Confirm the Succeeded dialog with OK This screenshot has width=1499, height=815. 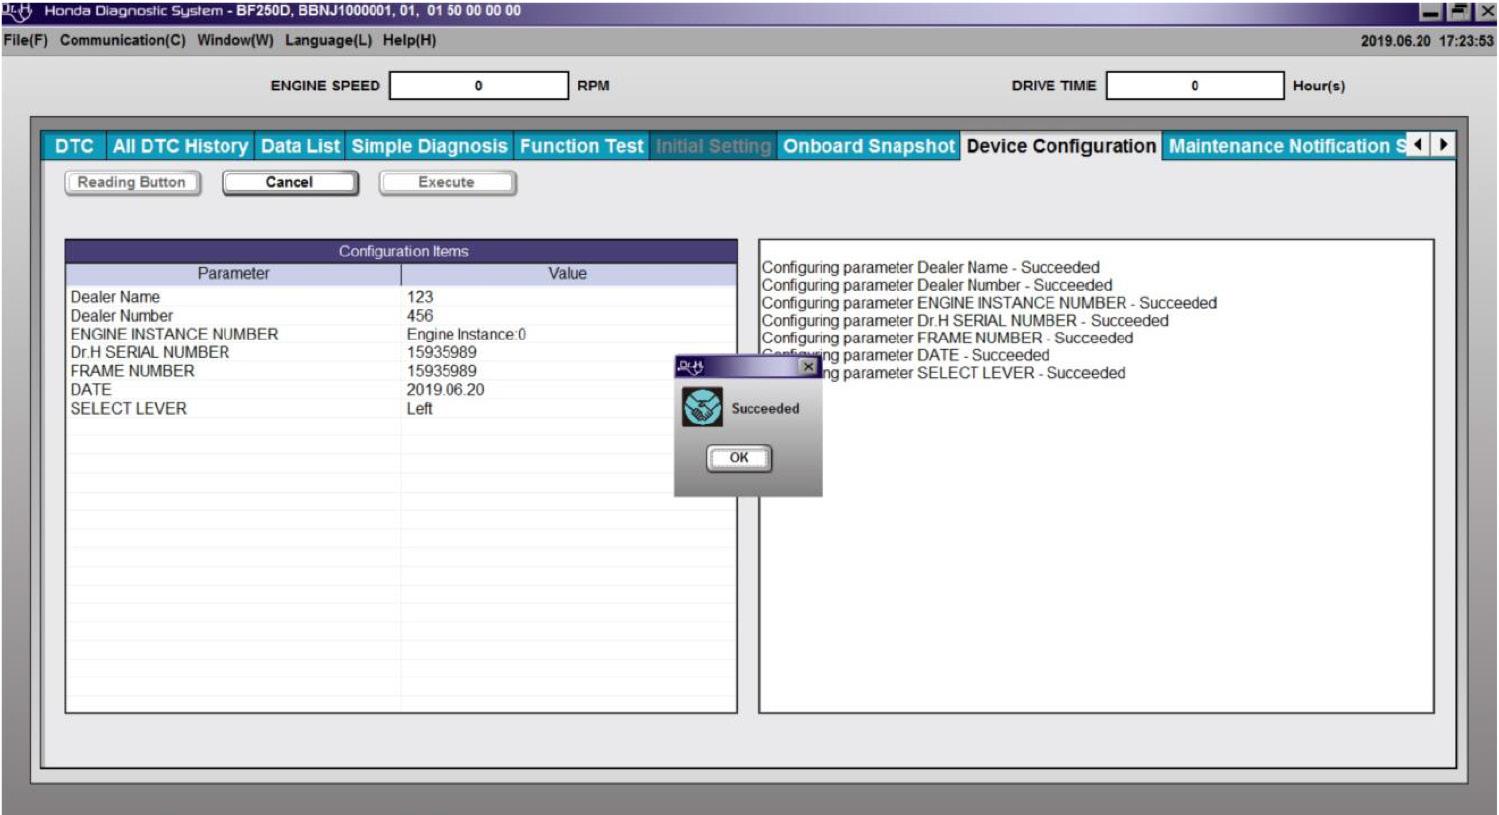(738, 458)
